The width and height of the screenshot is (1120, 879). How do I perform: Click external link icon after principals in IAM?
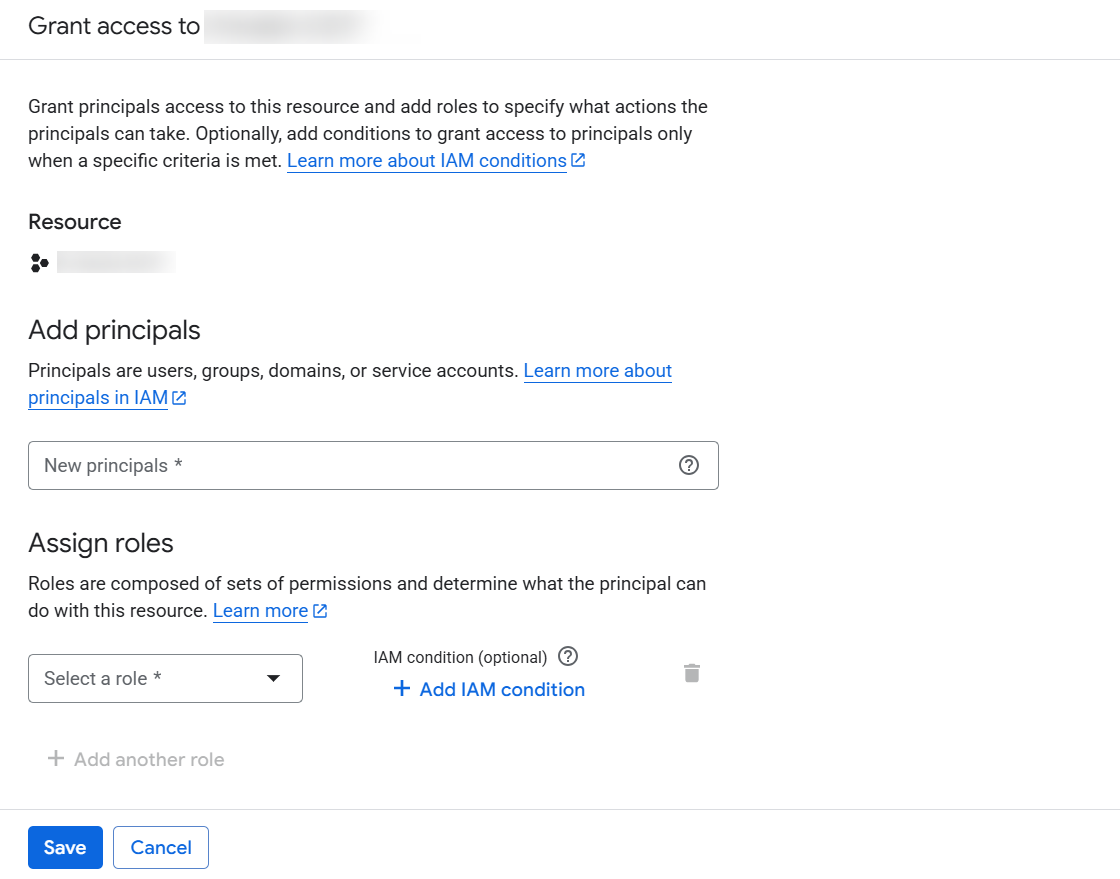click(x=179, y=398)
